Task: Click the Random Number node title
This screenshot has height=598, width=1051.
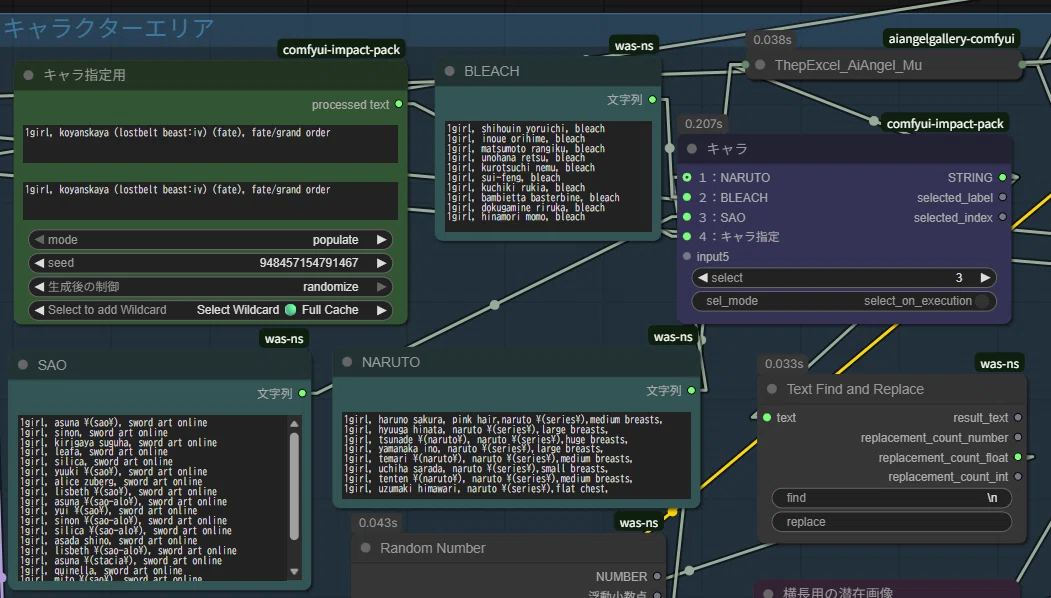Action: click(433, 548)
